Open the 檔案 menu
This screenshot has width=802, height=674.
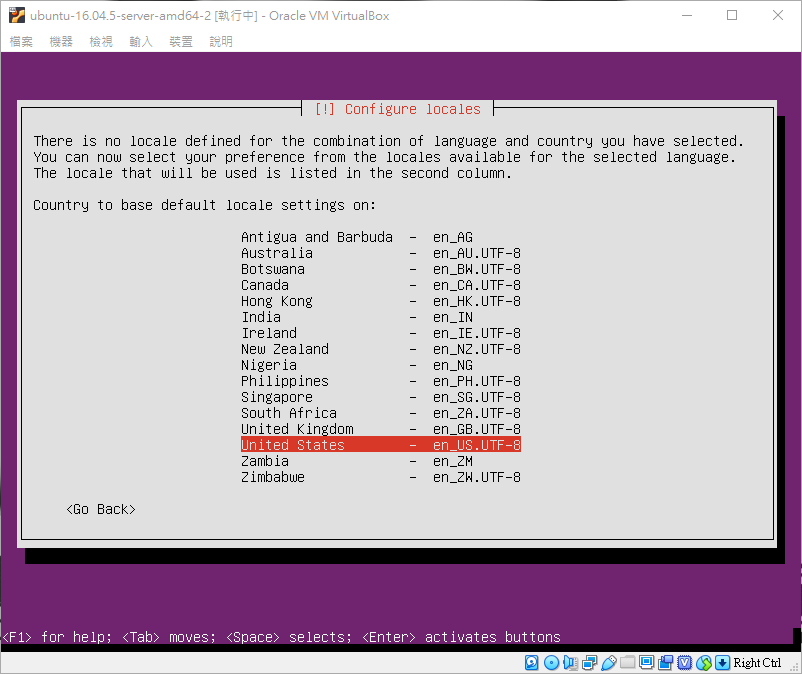pyautogui.click(x=21, y=41)
